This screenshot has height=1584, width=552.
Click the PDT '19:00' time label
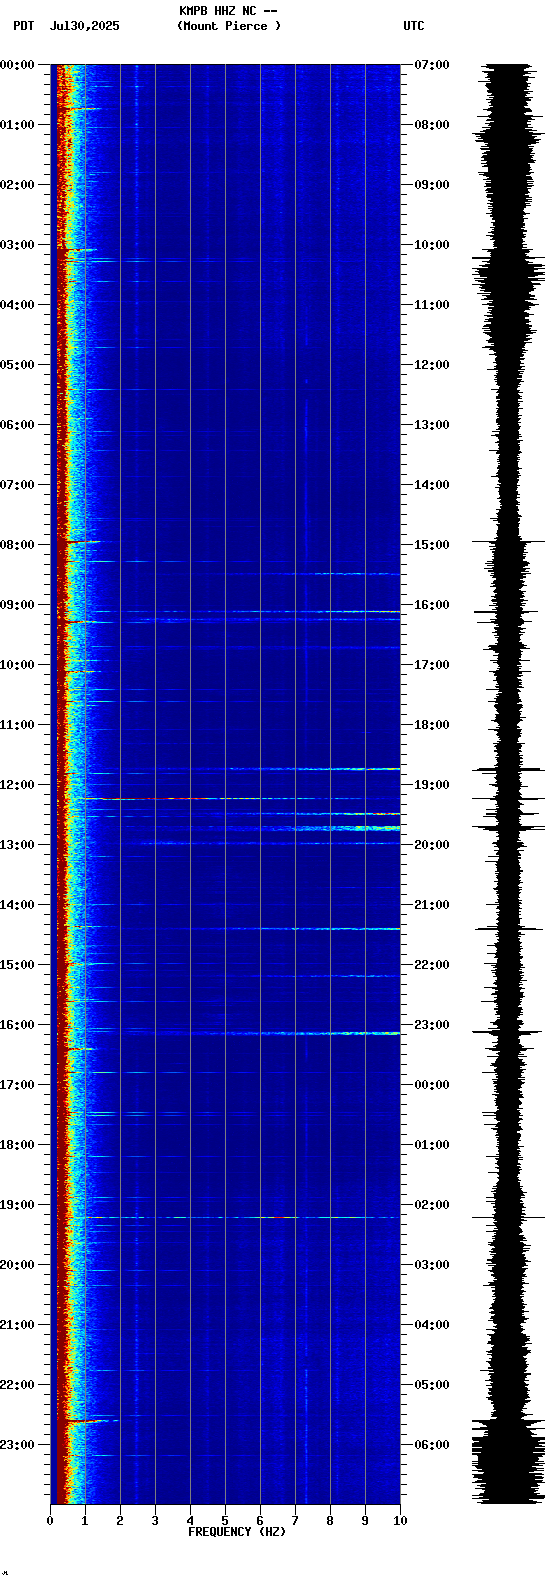coord(17,1205)
